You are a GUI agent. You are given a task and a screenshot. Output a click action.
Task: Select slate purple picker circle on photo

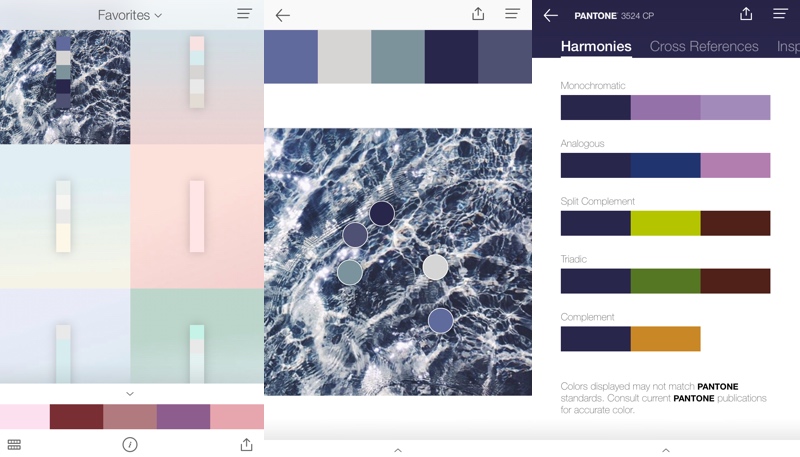[x=355, y=235]
